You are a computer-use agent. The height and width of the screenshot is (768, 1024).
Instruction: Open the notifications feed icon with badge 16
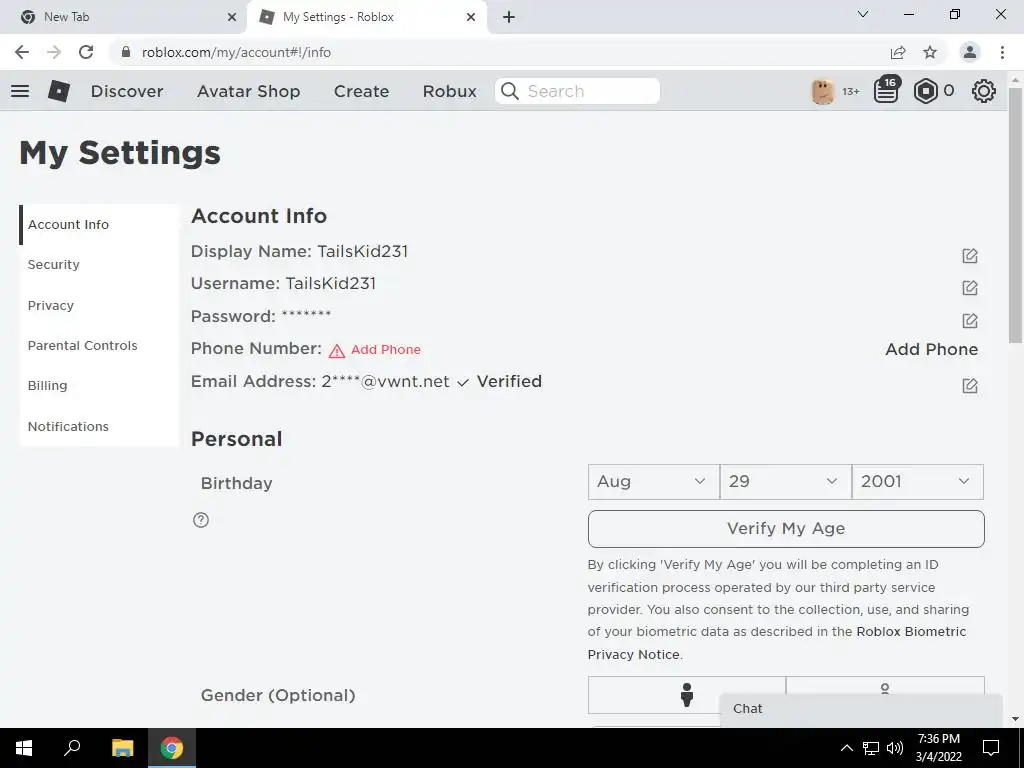[886, 90]
